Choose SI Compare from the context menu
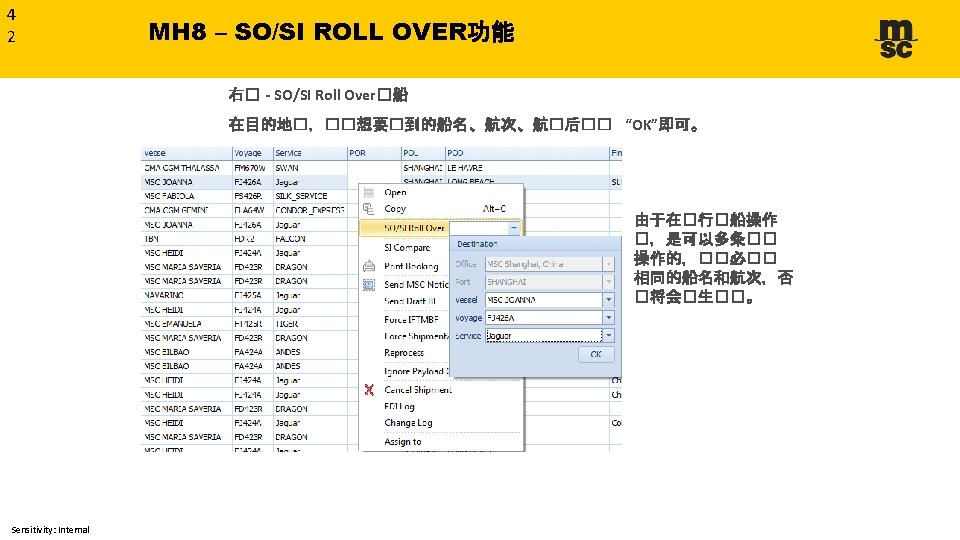 (407, 247)
